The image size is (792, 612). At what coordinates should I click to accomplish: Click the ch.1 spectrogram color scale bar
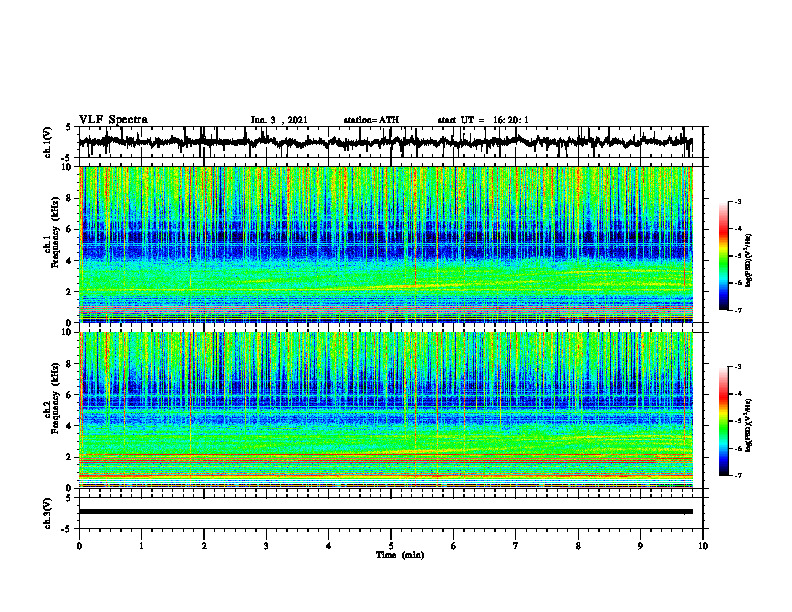coord(723,256)
